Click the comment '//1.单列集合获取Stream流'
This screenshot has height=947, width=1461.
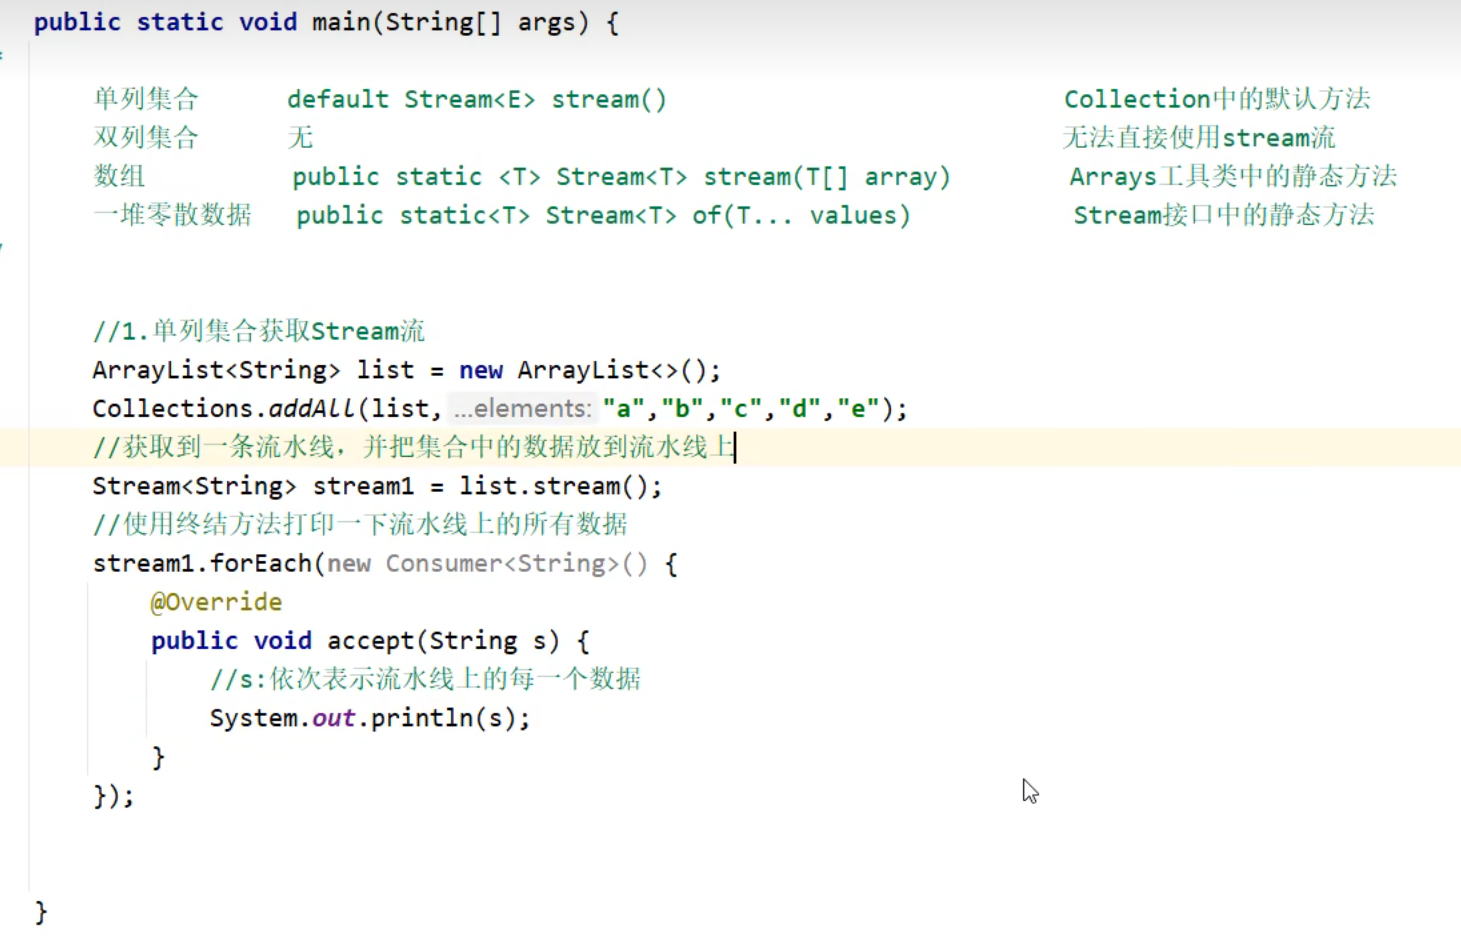tap(258, 331)
